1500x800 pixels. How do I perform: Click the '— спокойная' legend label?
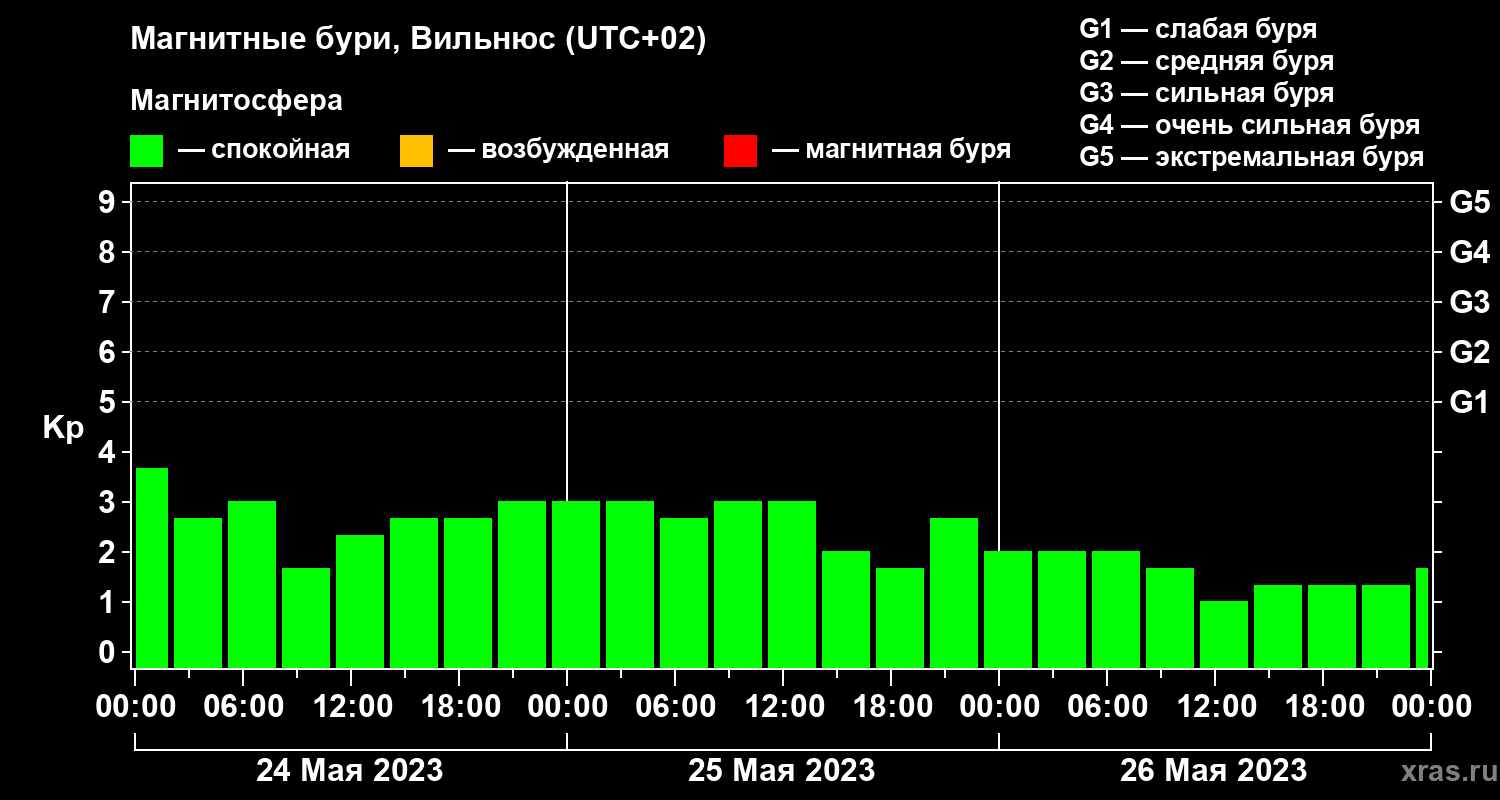tap(264, 150)
